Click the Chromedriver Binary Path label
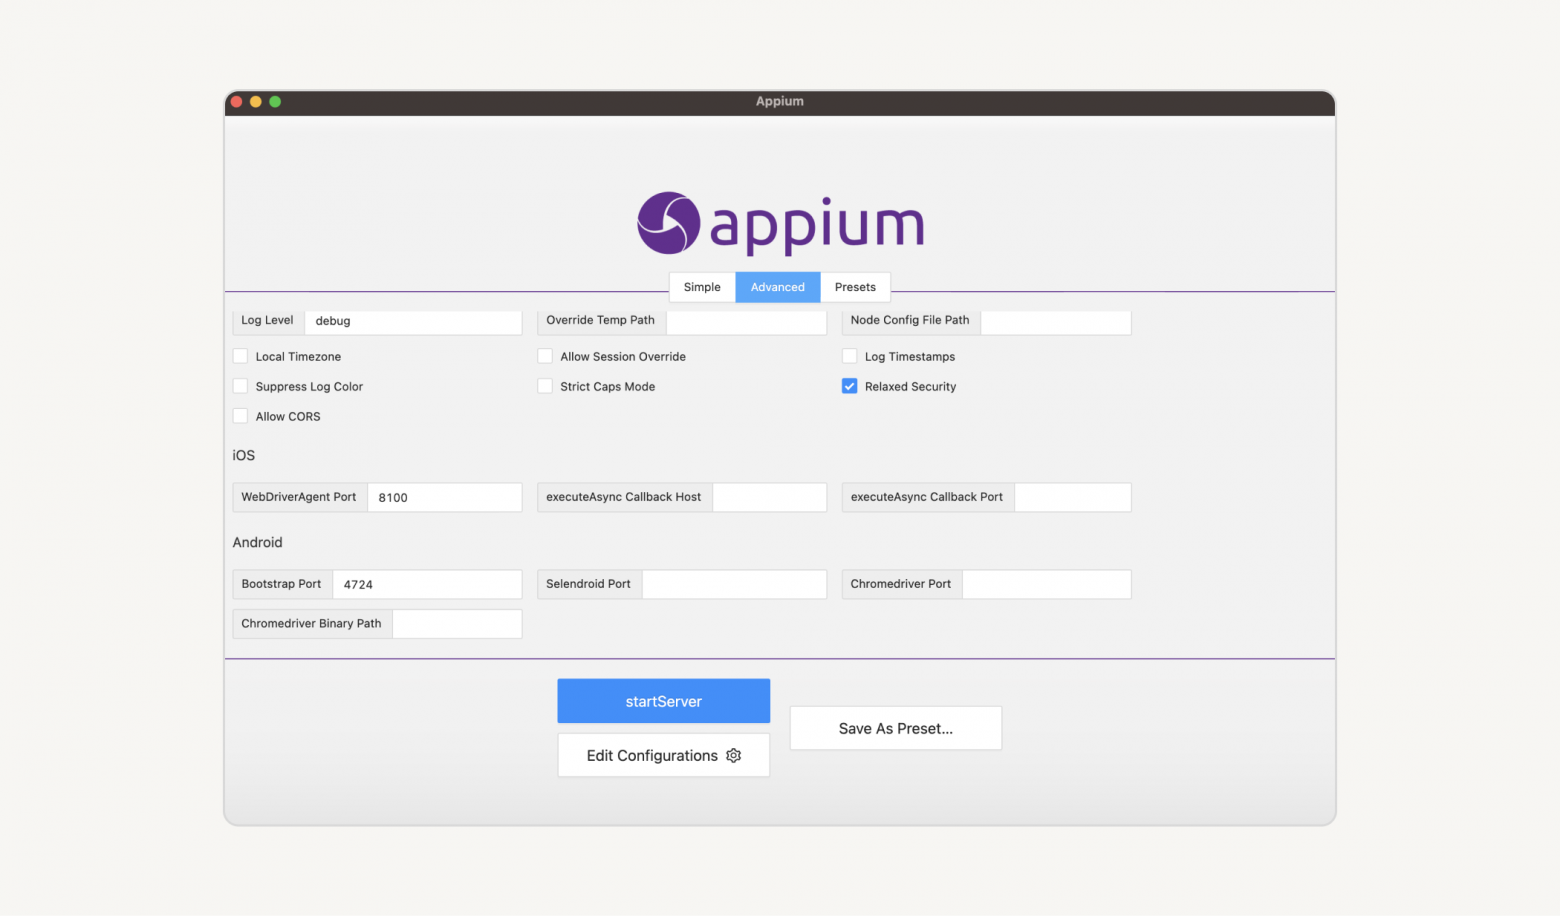This screenshot has width=1560, height=916. [311, 623]
